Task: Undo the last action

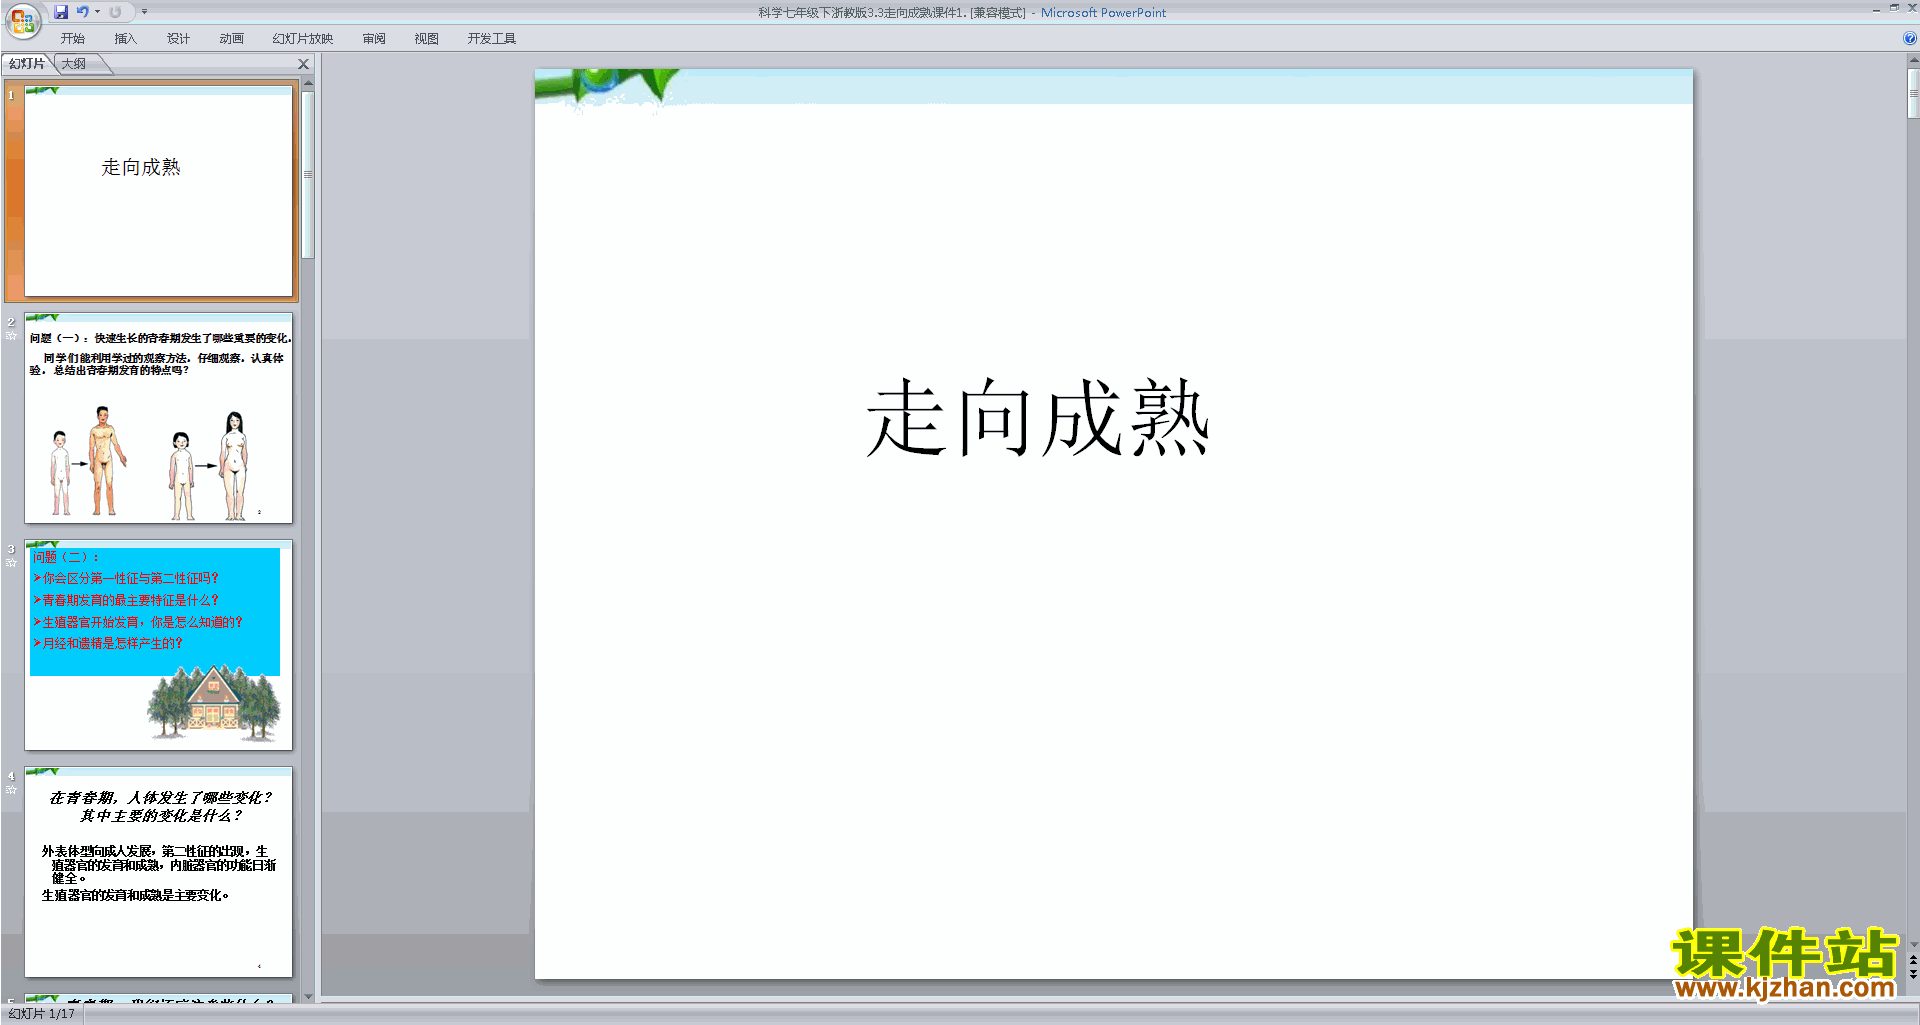Action: tap(83, 12)
